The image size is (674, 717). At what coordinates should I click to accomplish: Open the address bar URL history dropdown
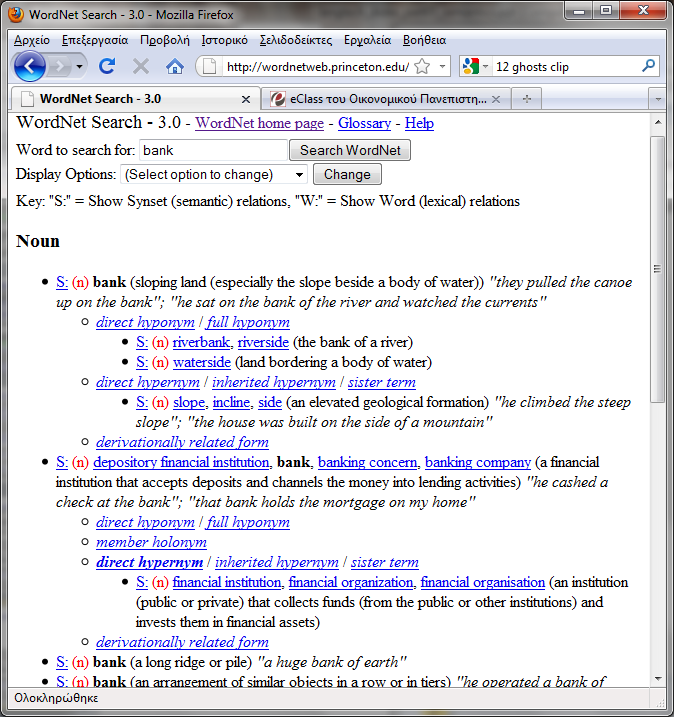(x=442, y=67)
